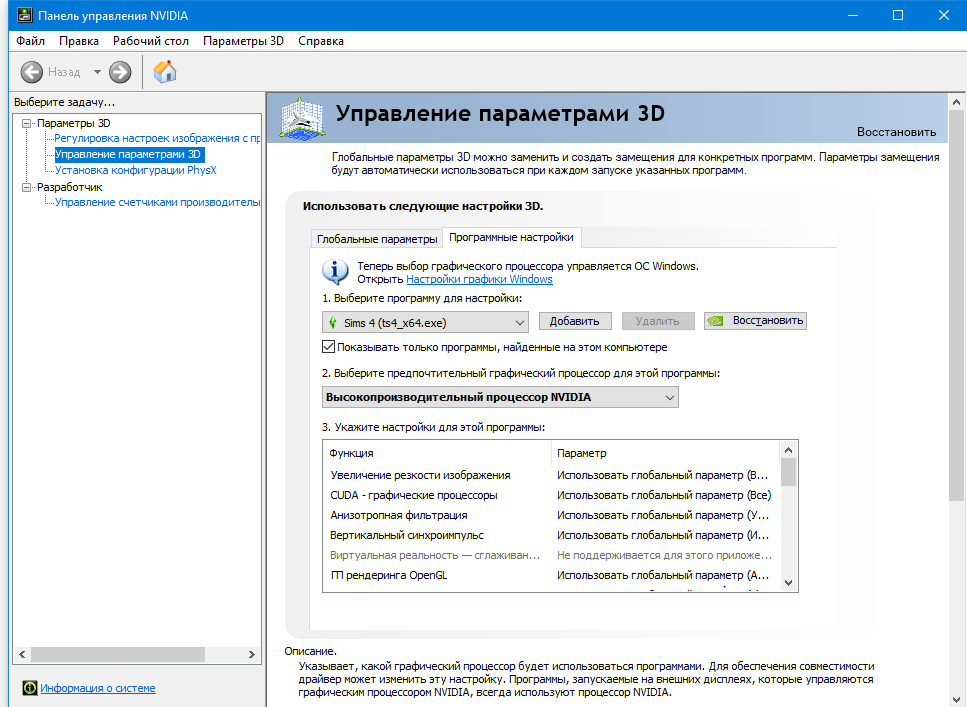Click the main page scroll up arrow
This screenshot has height=707, width=967.
point(957,102)
